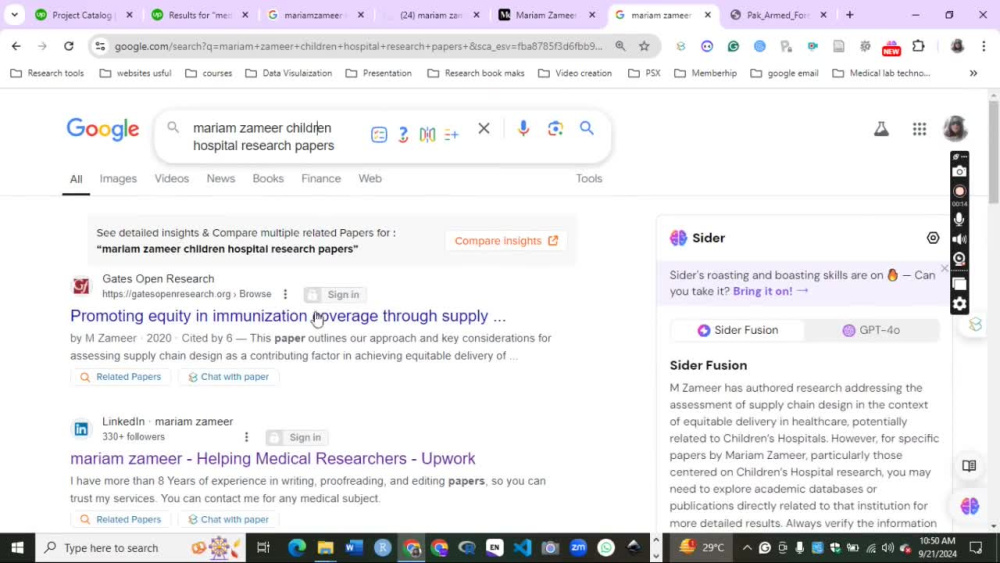Go back to the previous page
The width and height of the screenshot is (1000, 563).
click(x=16, y=46)
